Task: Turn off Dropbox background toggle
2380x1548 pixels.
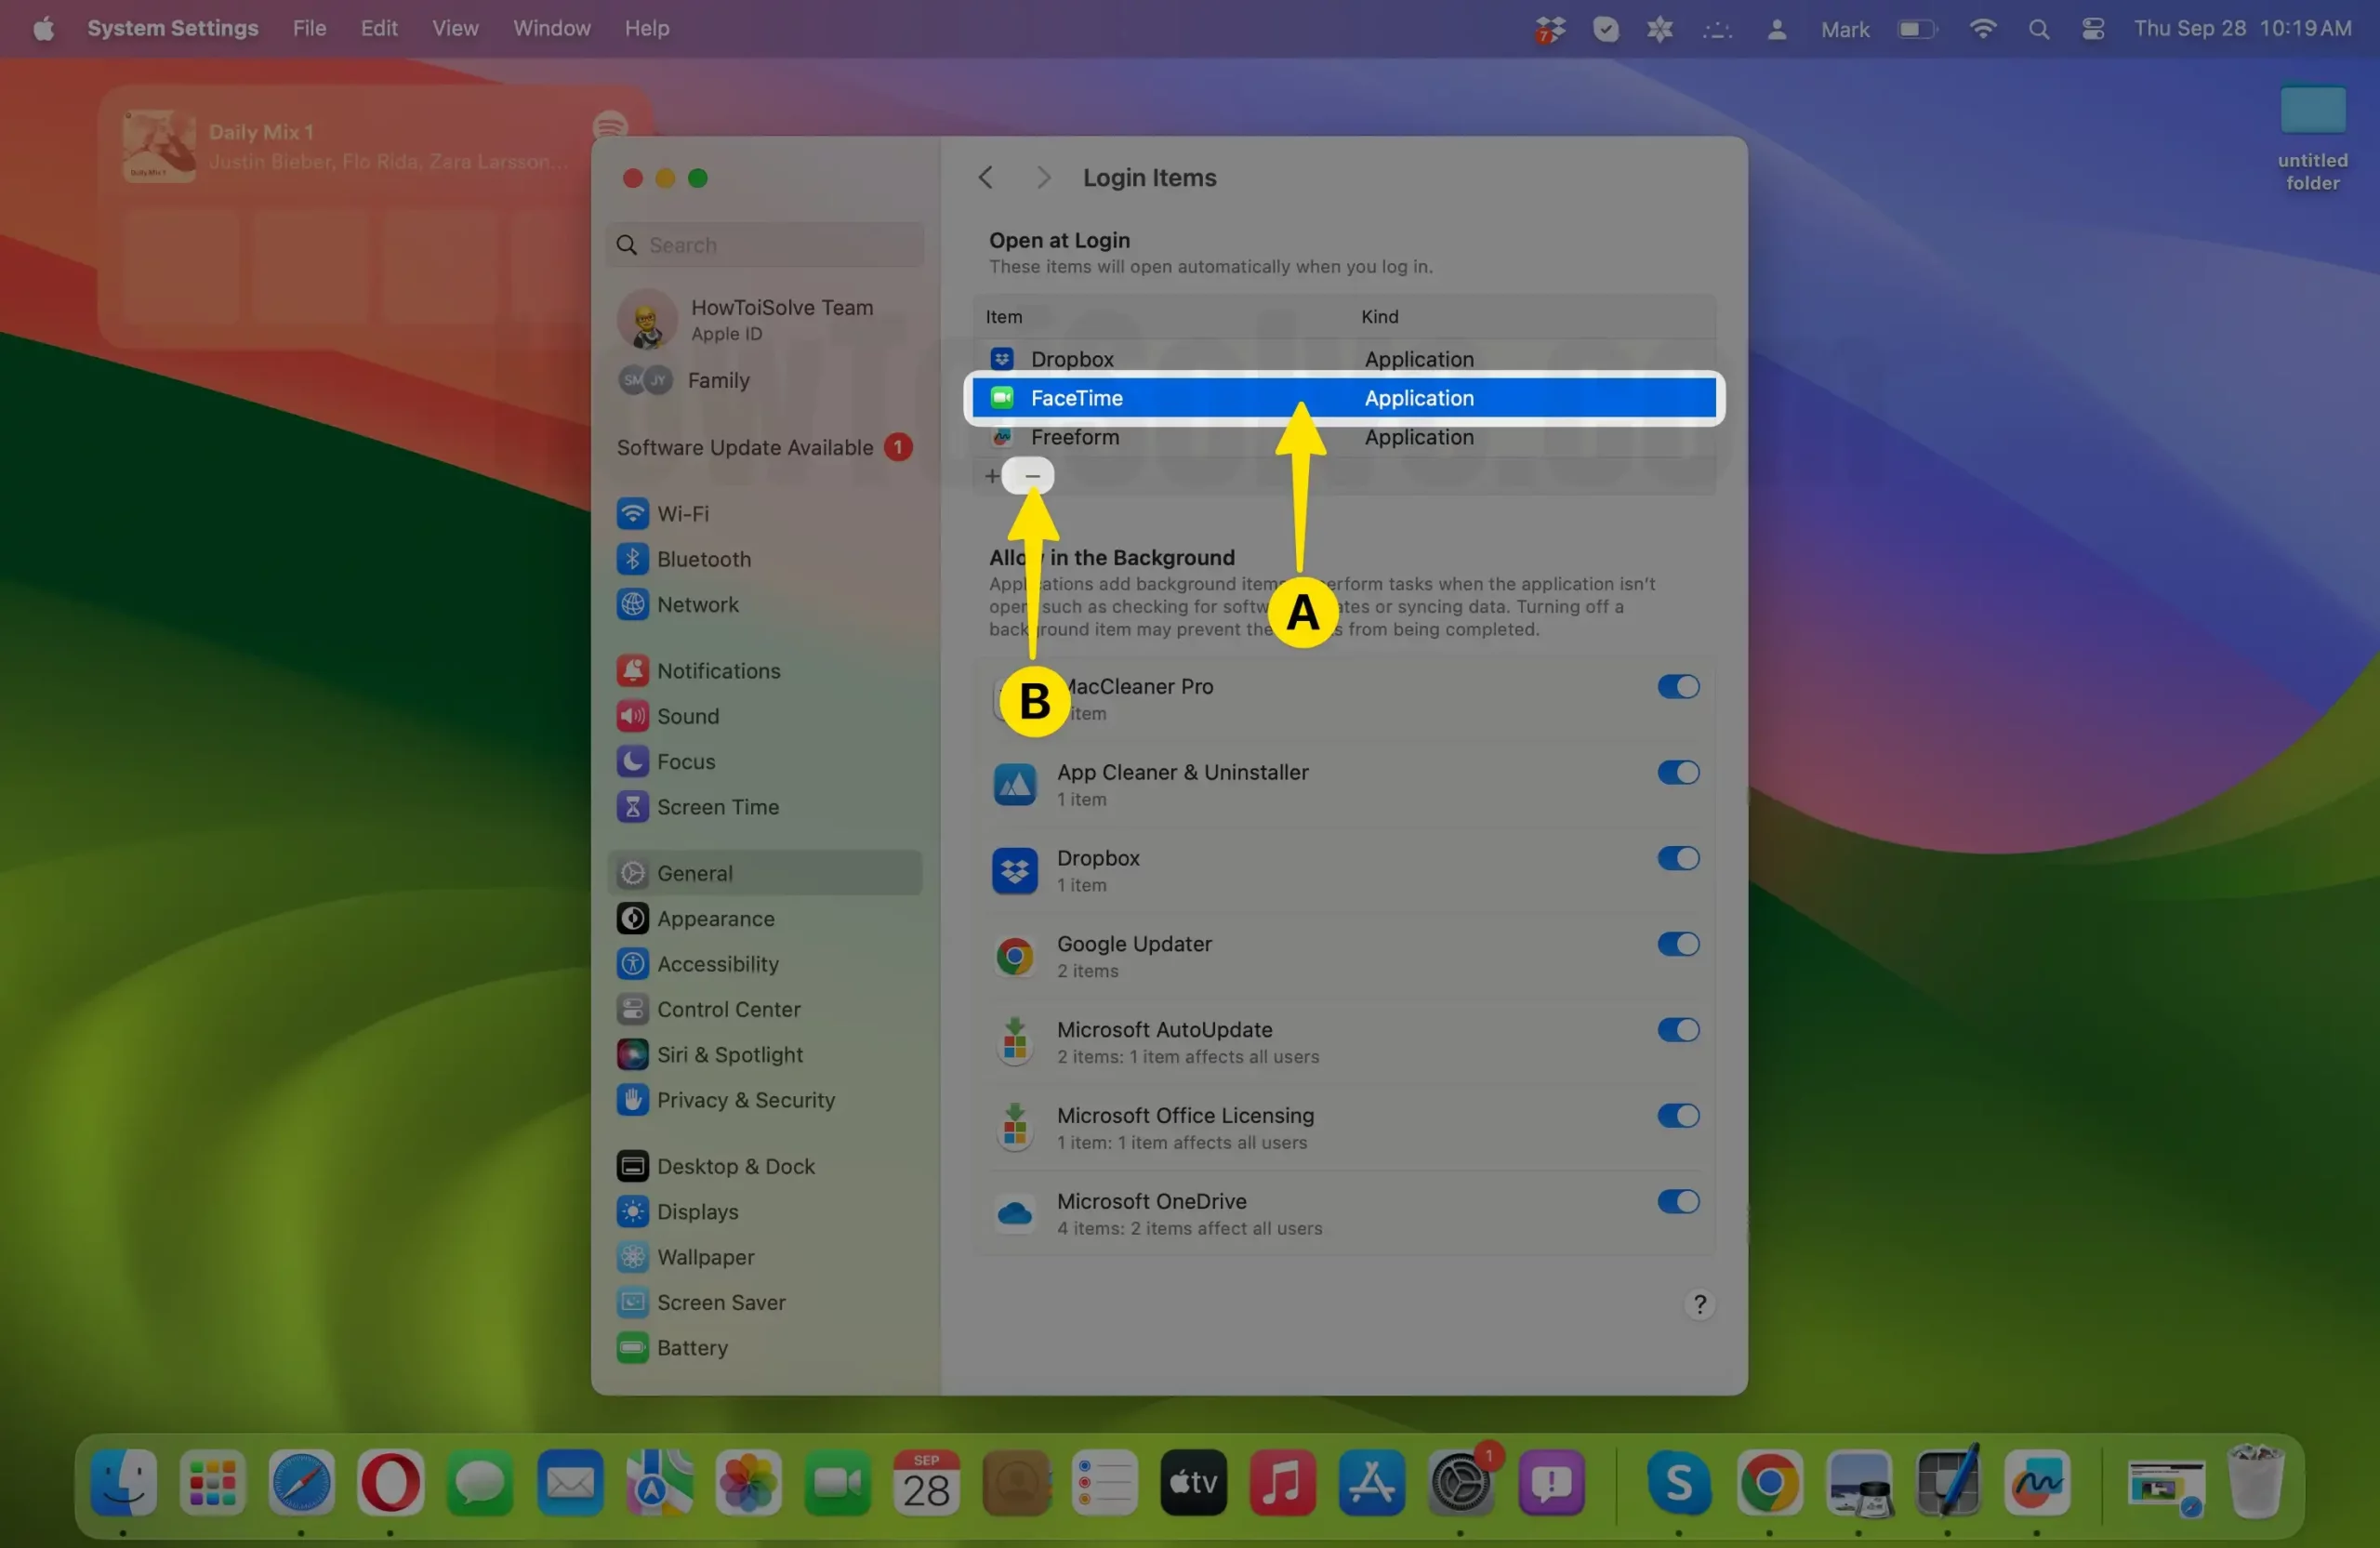Action: pos(1678,859)
